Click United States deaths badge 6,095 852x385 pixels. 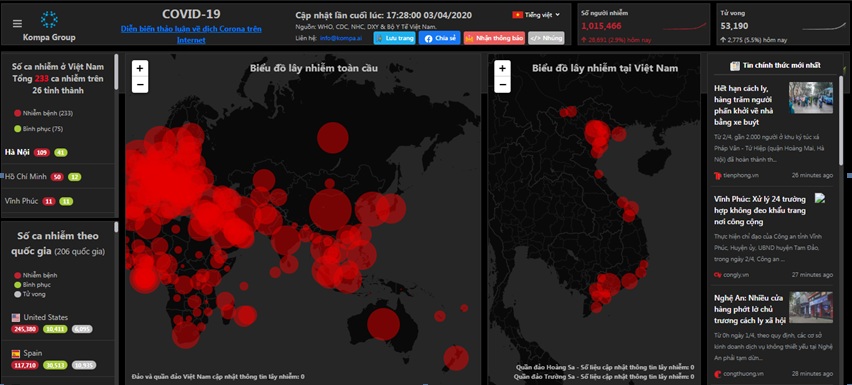click(x=82, y=329)
